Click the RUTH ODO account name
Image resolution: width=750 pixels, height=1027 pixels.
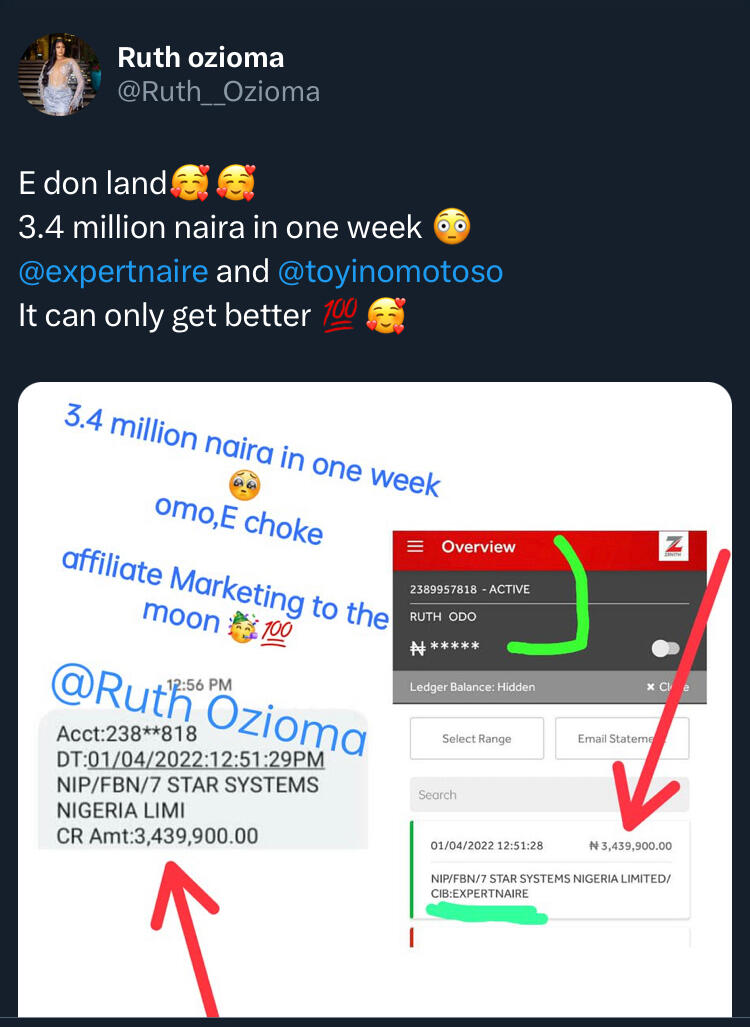[x=443, y=617]
